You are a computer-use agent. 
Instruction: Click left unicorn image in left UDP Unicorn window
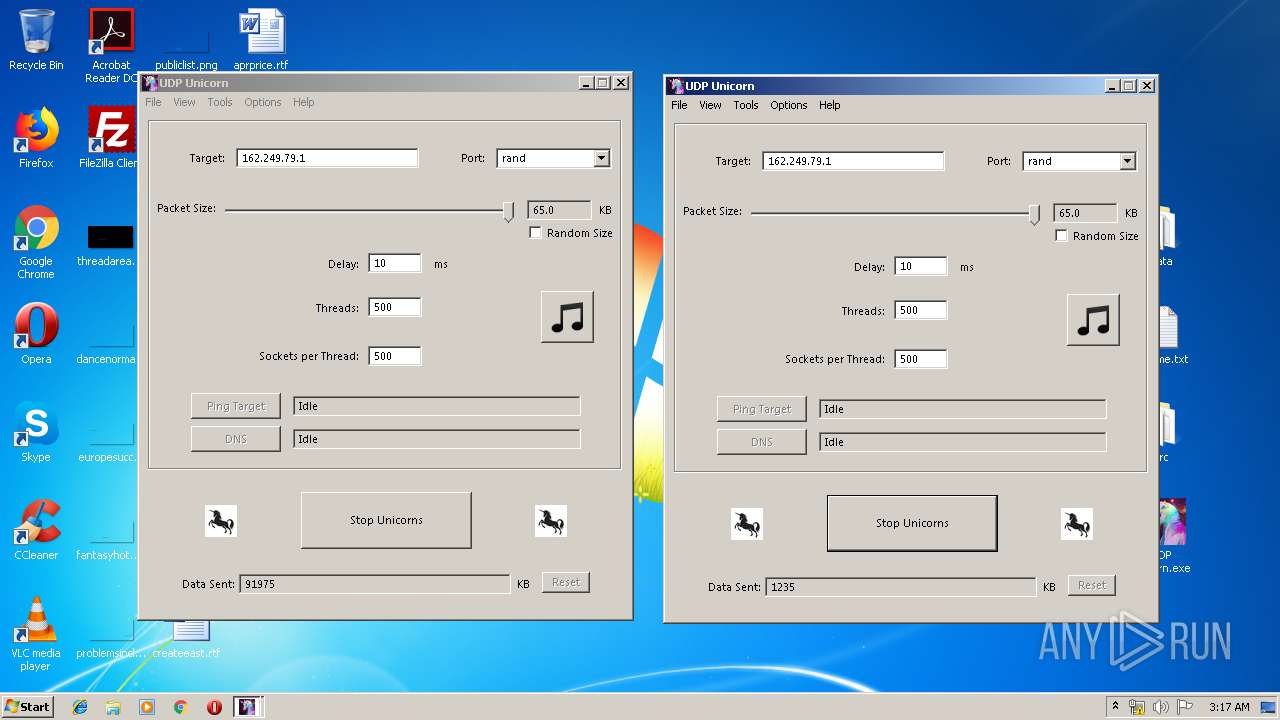(x=221, y=521)
